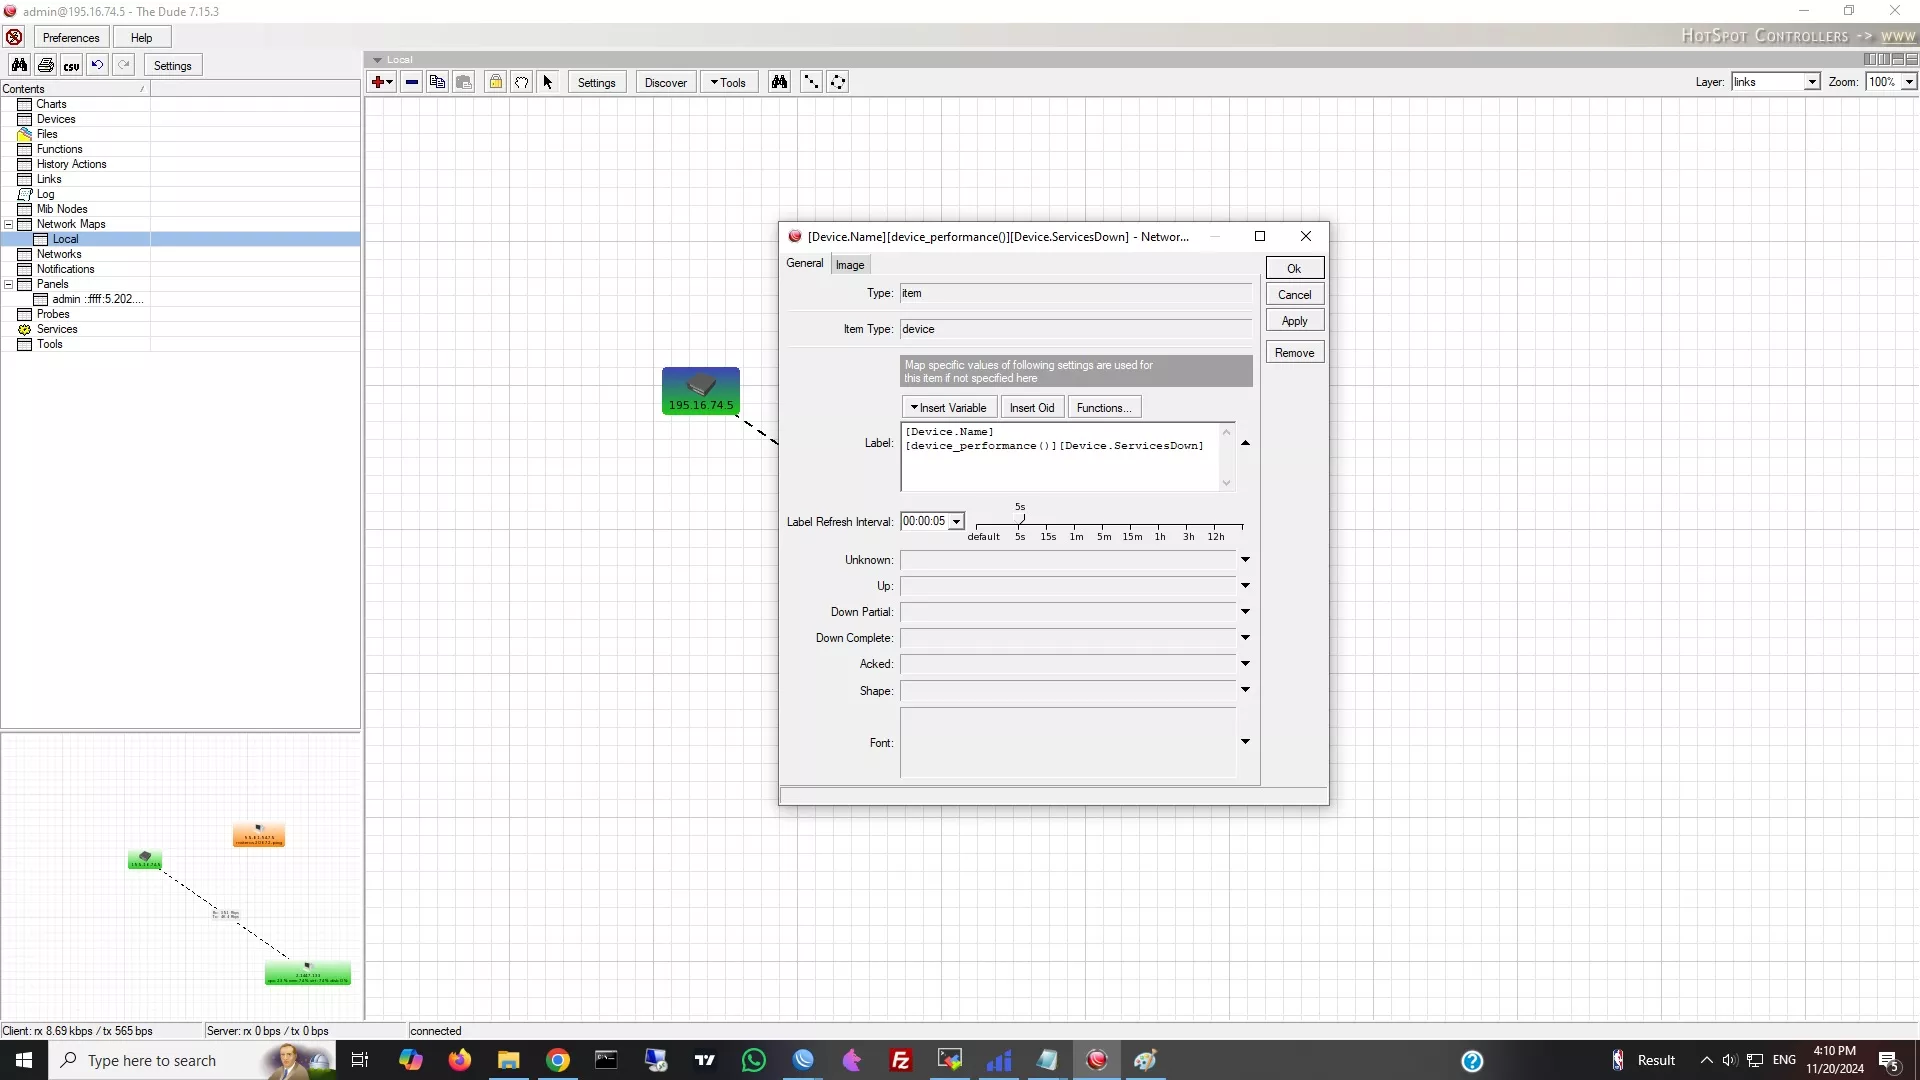Click the binoculars find icon in map toolbar
Image resolution: width=1920 pixels, height=1080 pixels.
779,82
